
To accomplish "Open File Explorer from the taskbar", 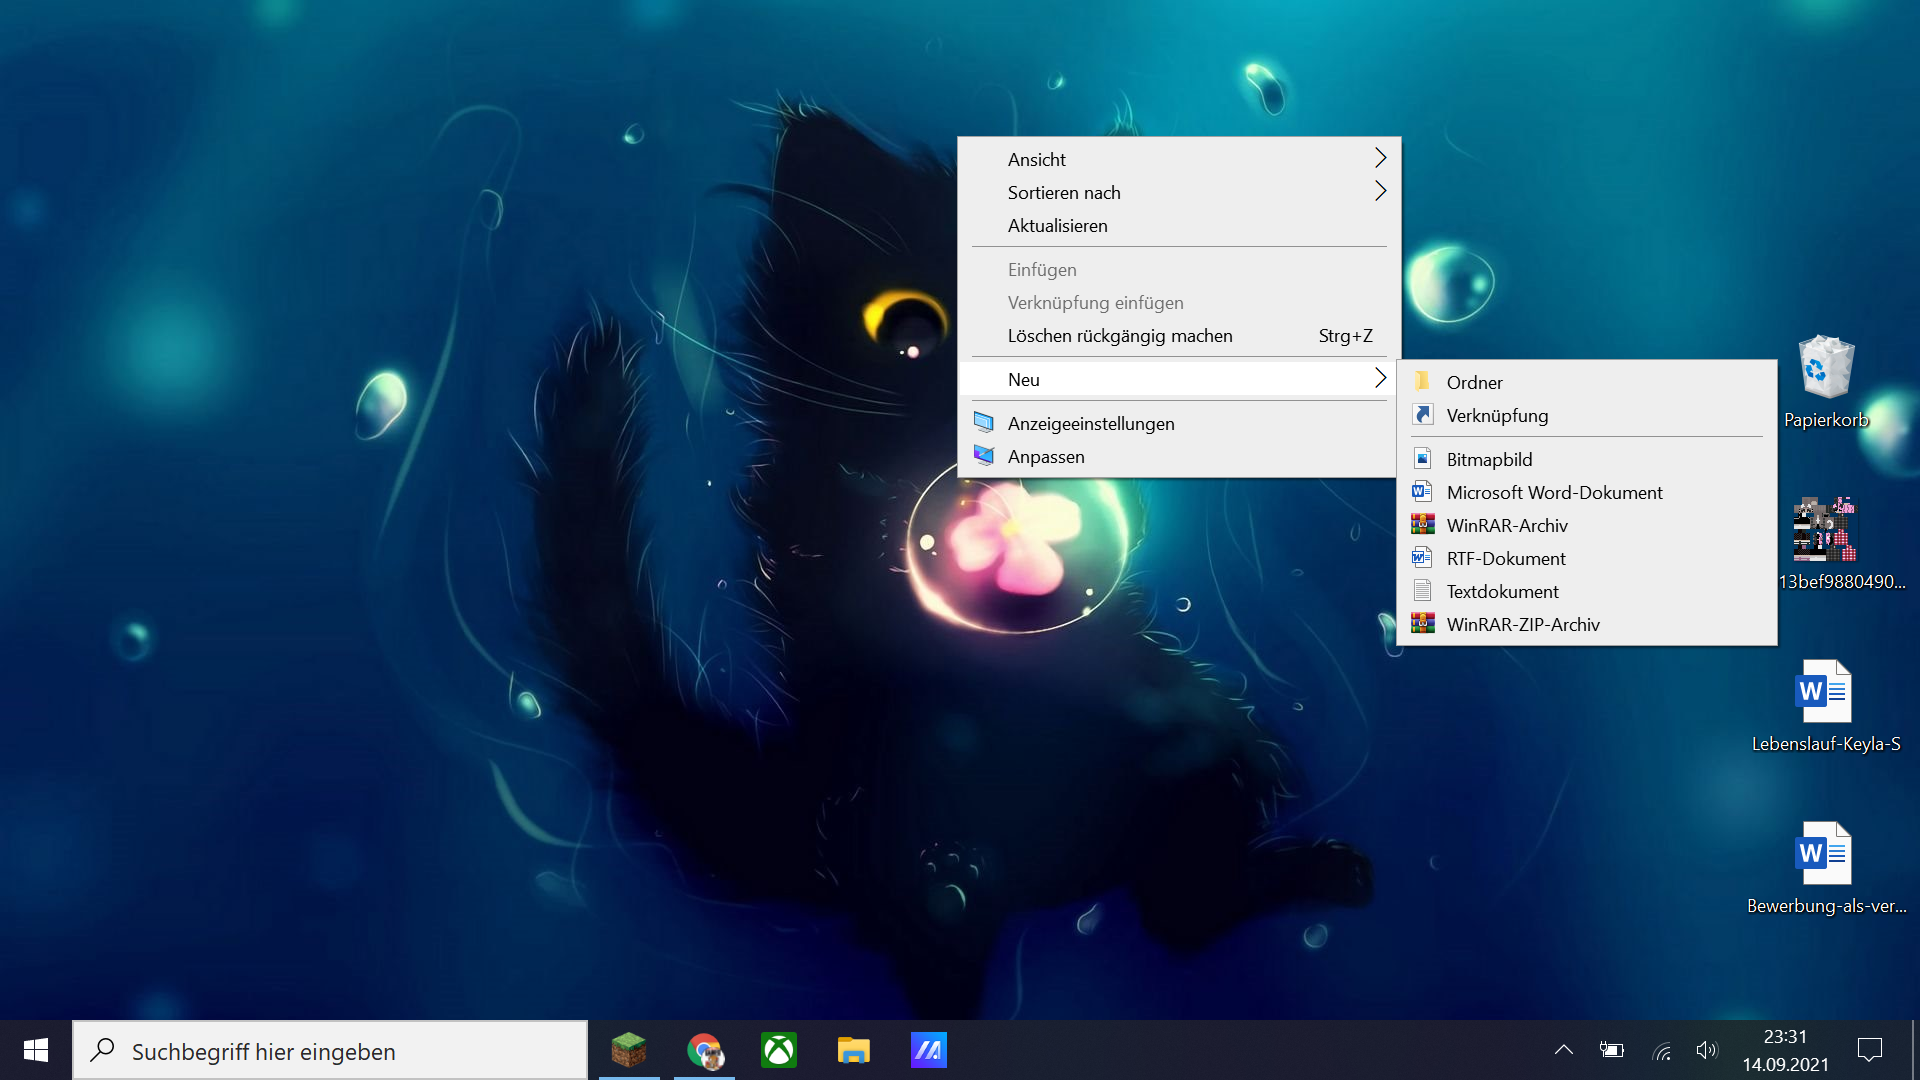I will pos(853,1050).
